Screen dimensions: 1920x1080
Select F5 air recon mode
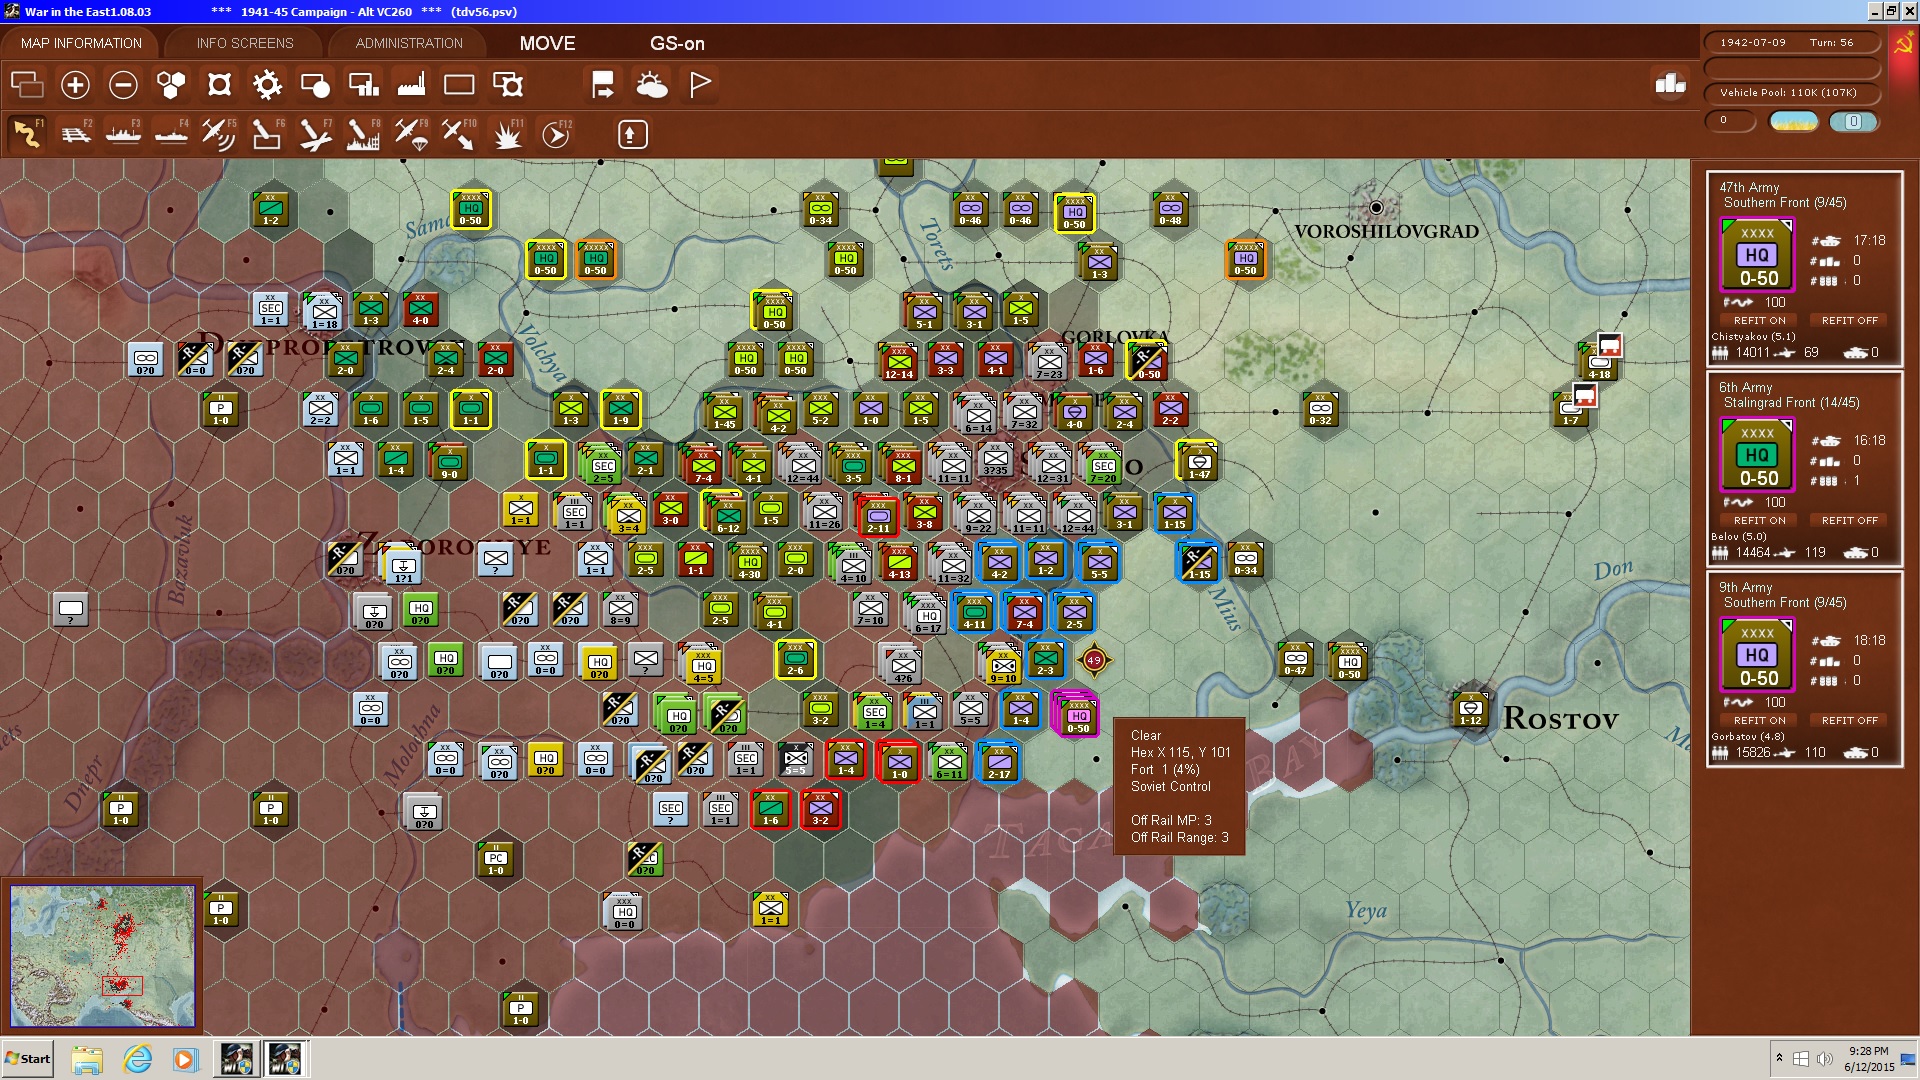click(x=219, y=133)
